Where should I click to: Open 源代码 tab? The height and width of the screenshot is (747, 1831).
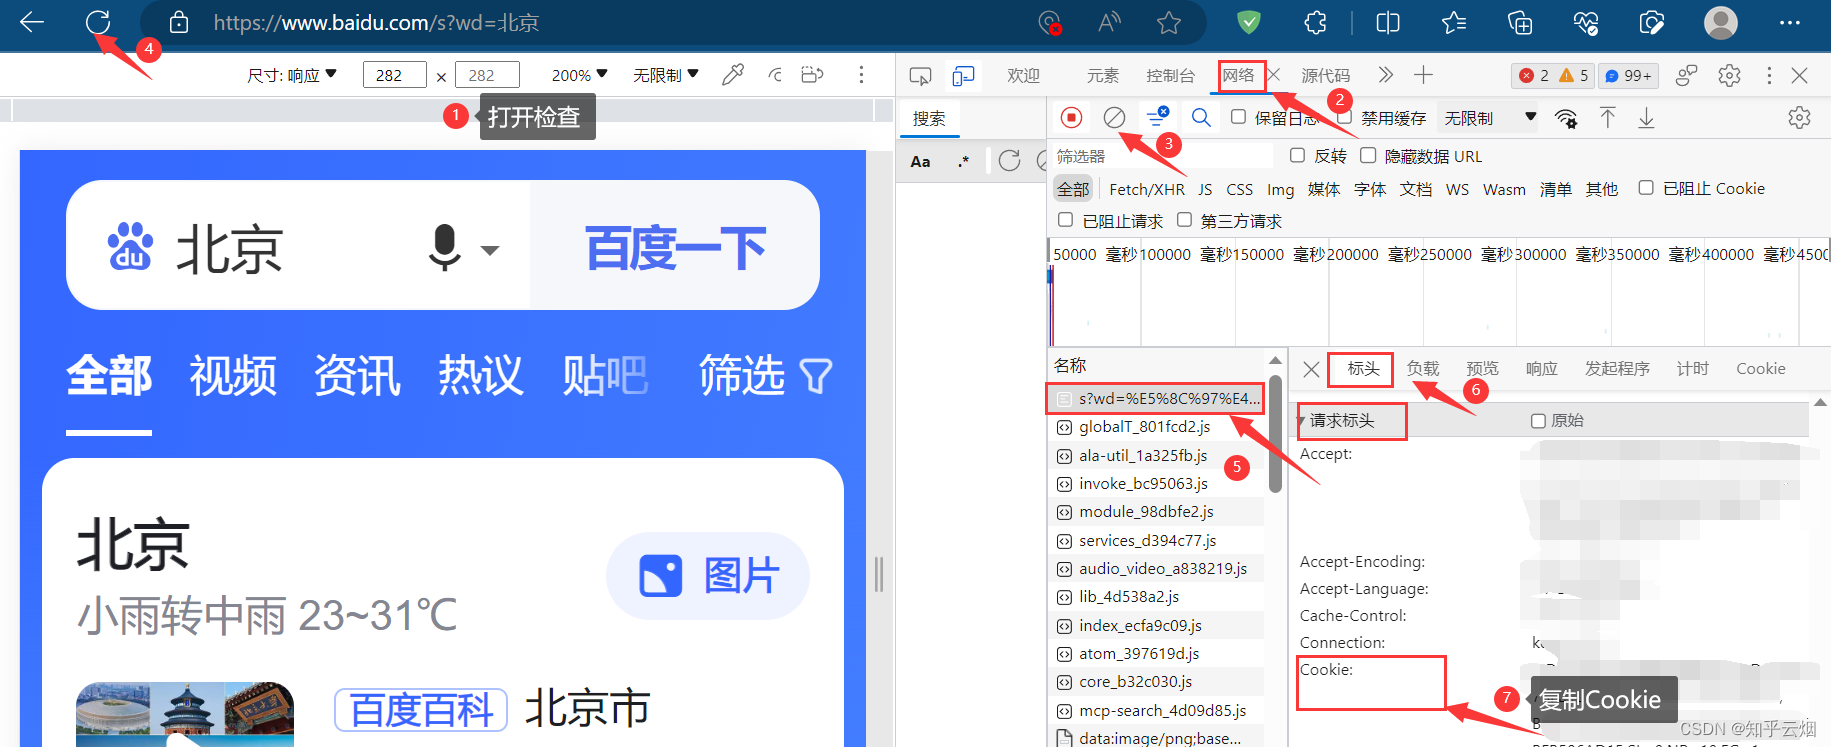(1325, 76)
